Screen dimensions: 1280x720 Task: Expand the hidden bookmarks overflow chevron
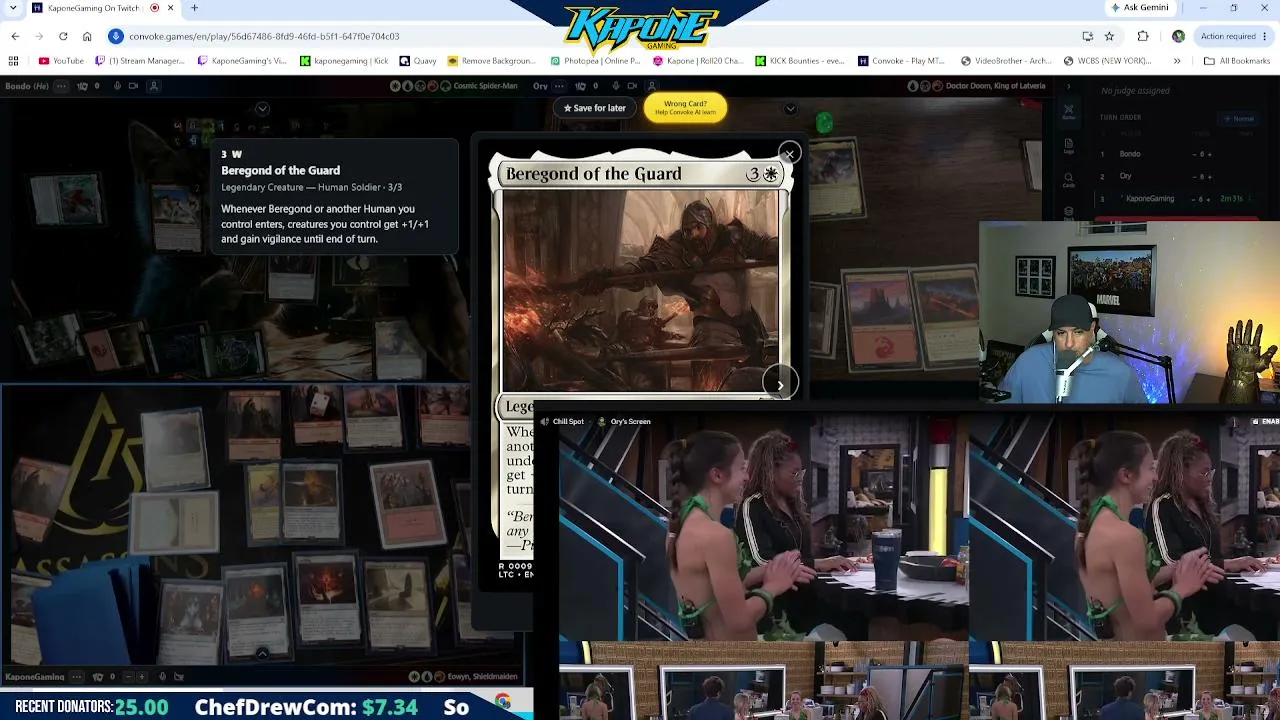(x=1177, y=61)
